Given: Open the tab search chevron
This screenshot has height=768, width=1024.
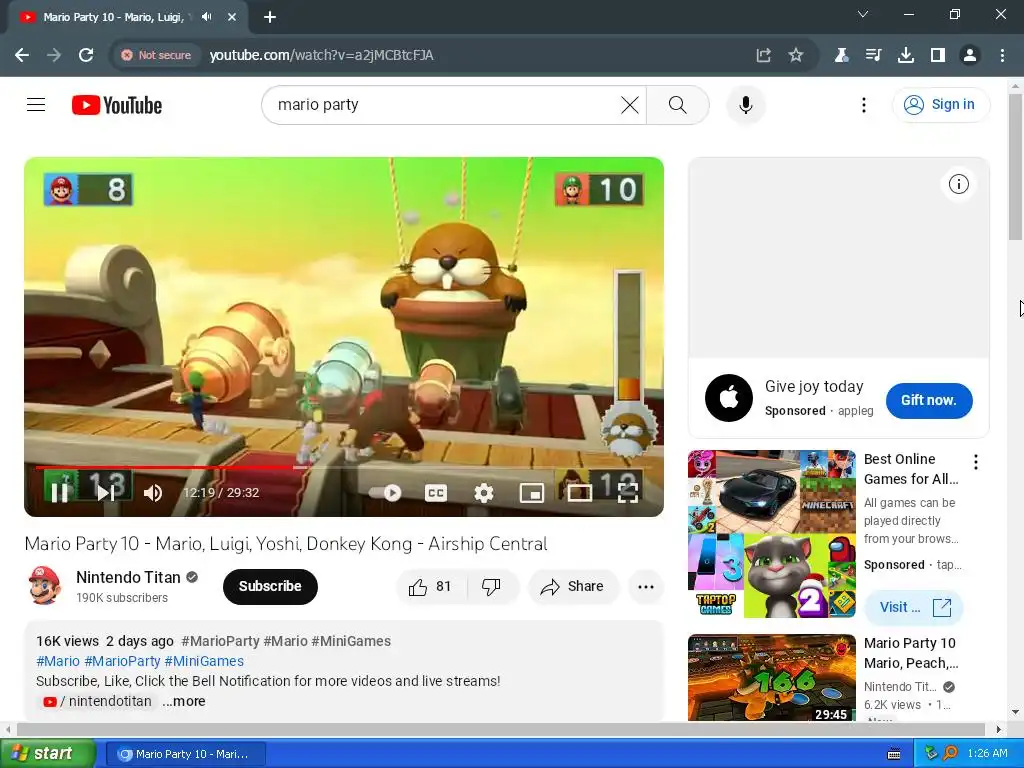Looking at the screenshot, I should click(863, 14).
